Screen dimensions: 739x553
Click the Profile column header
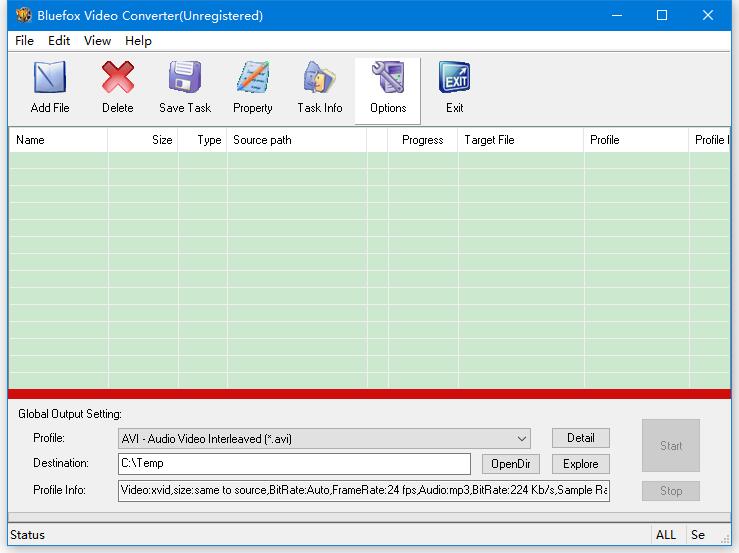click(636, 140)
